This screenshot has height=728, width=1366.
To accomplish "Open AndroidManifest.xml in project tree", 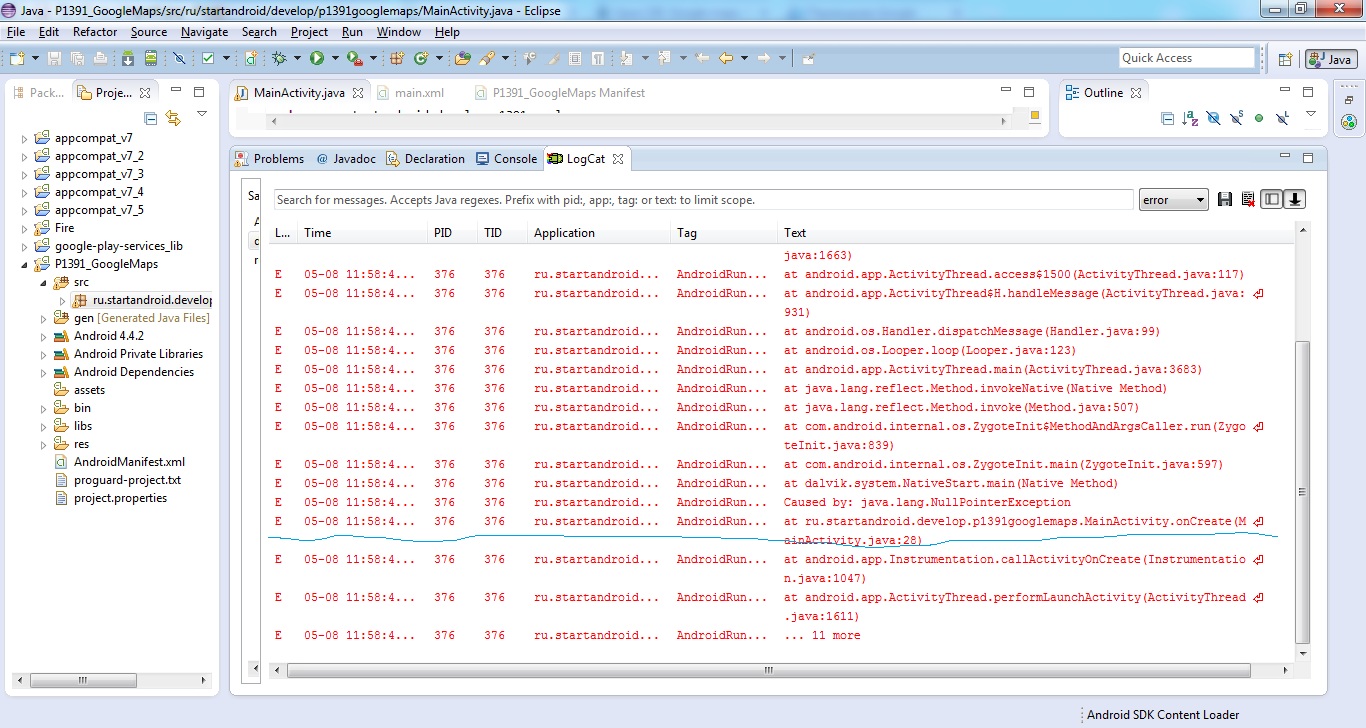I will tap(129, 462).
